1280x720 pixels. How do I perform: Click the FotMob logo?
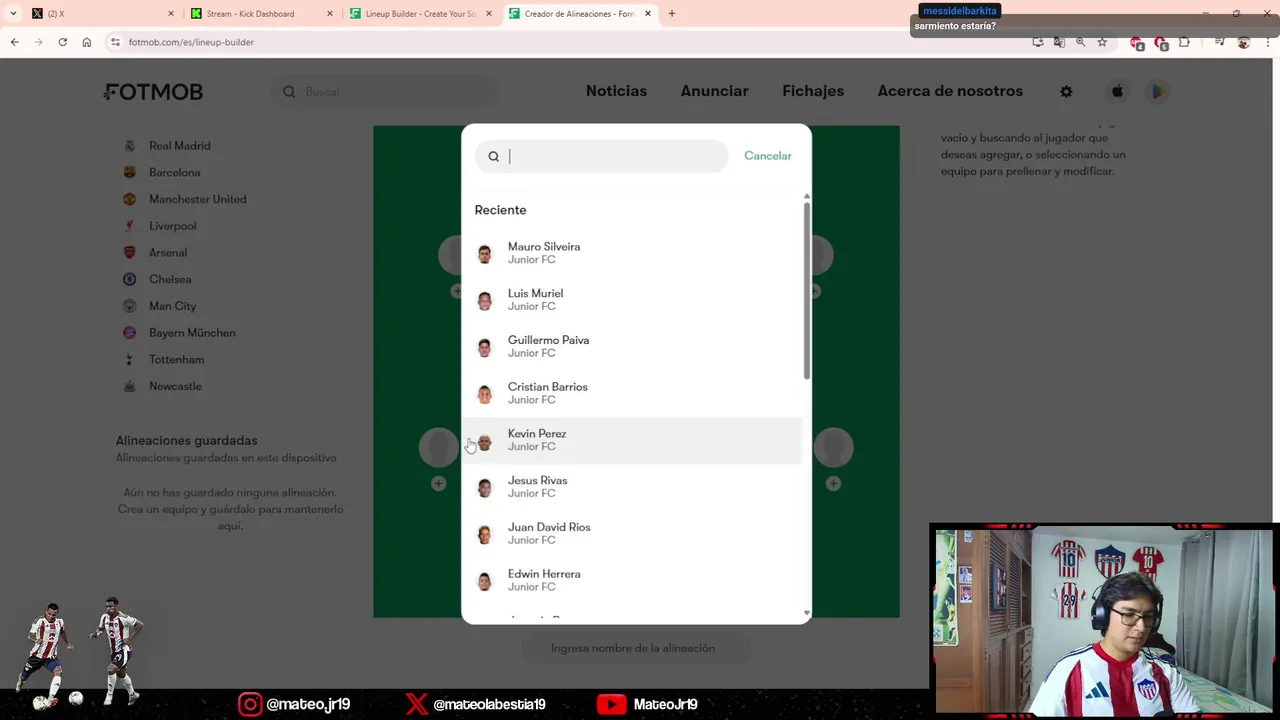154,92
